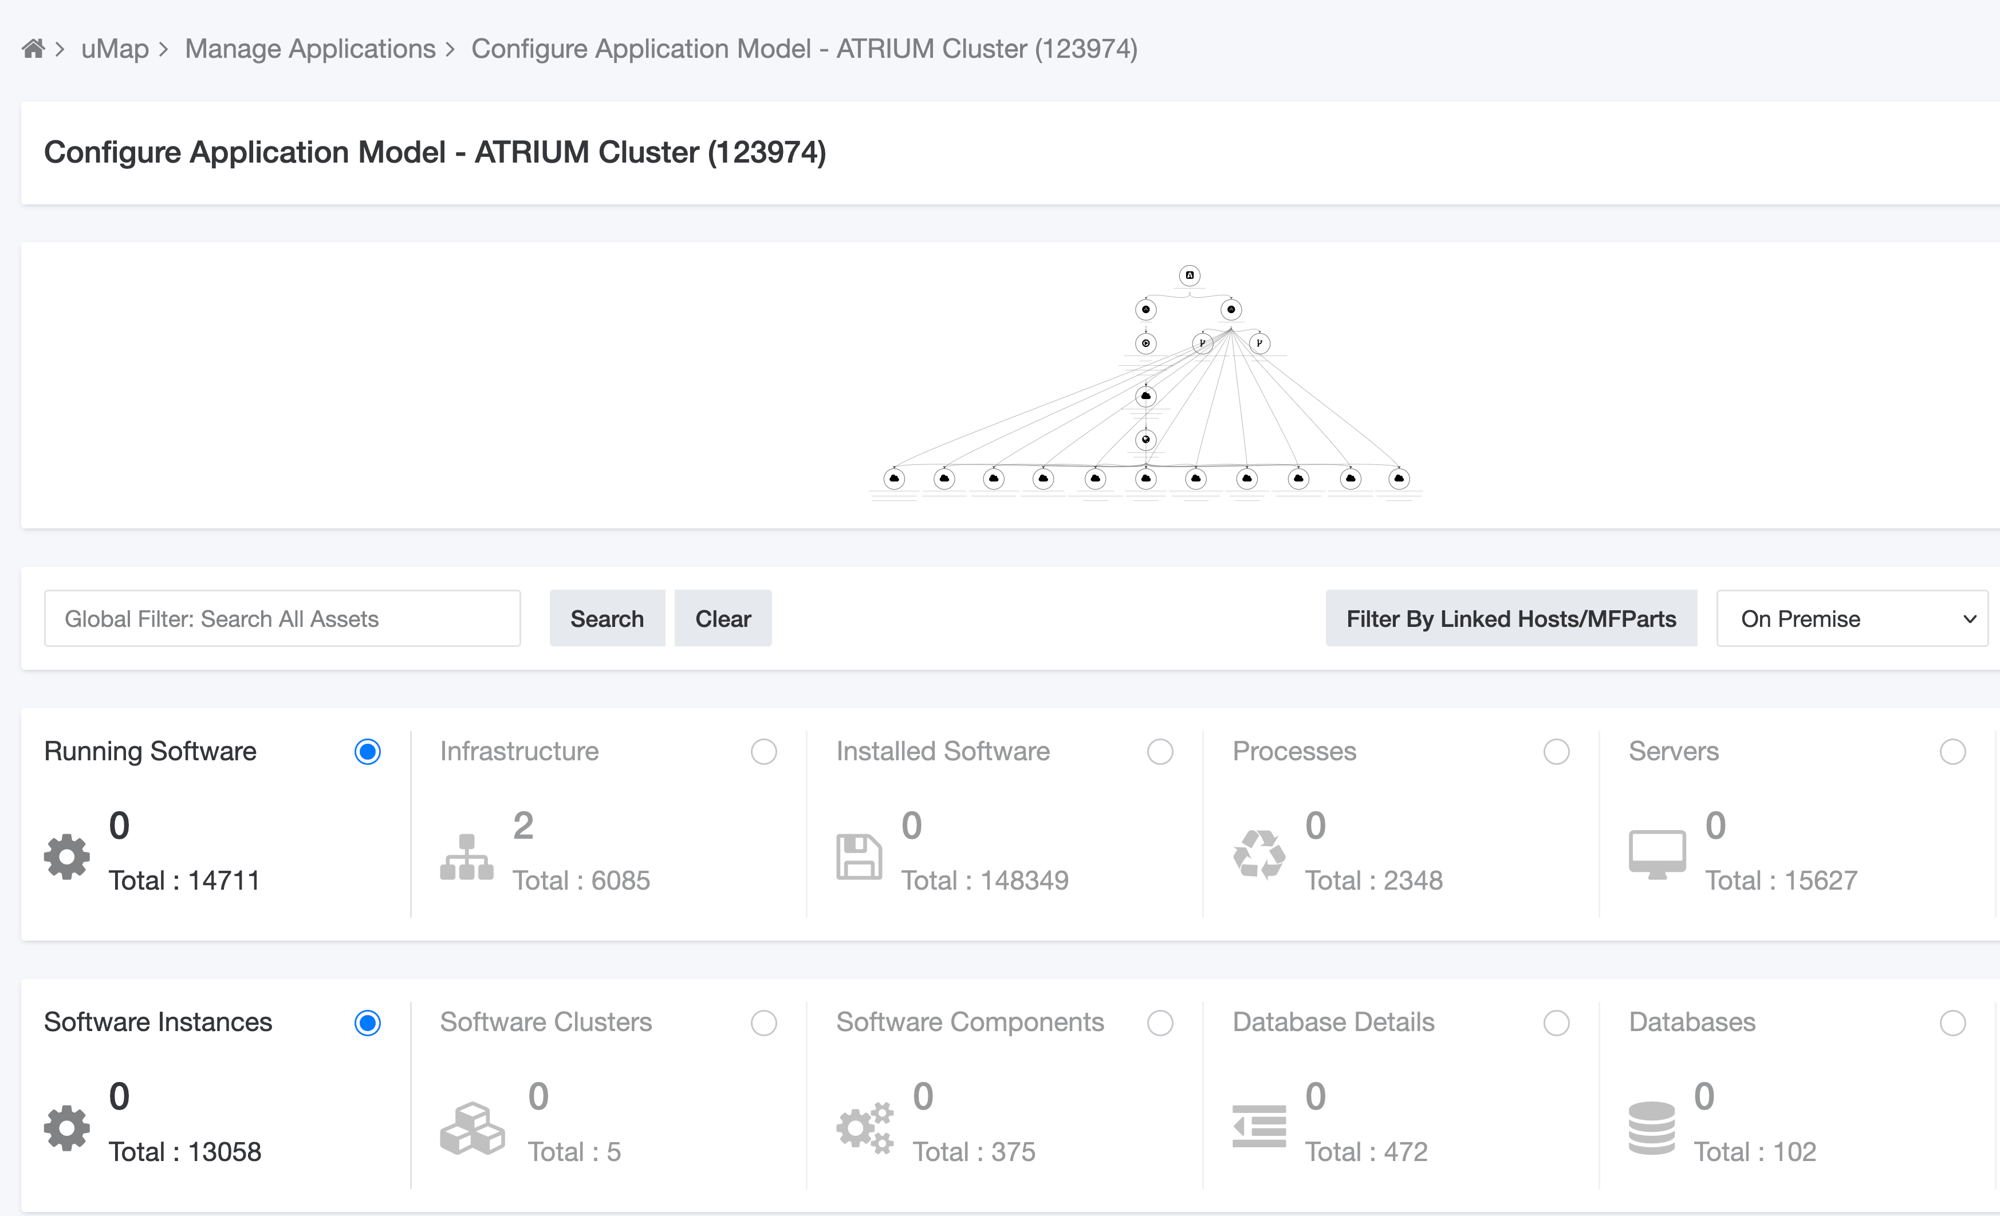This screenshot has height=1216, width=2000.
Task: Select the Processes radio button
Action: (1556, 751)
